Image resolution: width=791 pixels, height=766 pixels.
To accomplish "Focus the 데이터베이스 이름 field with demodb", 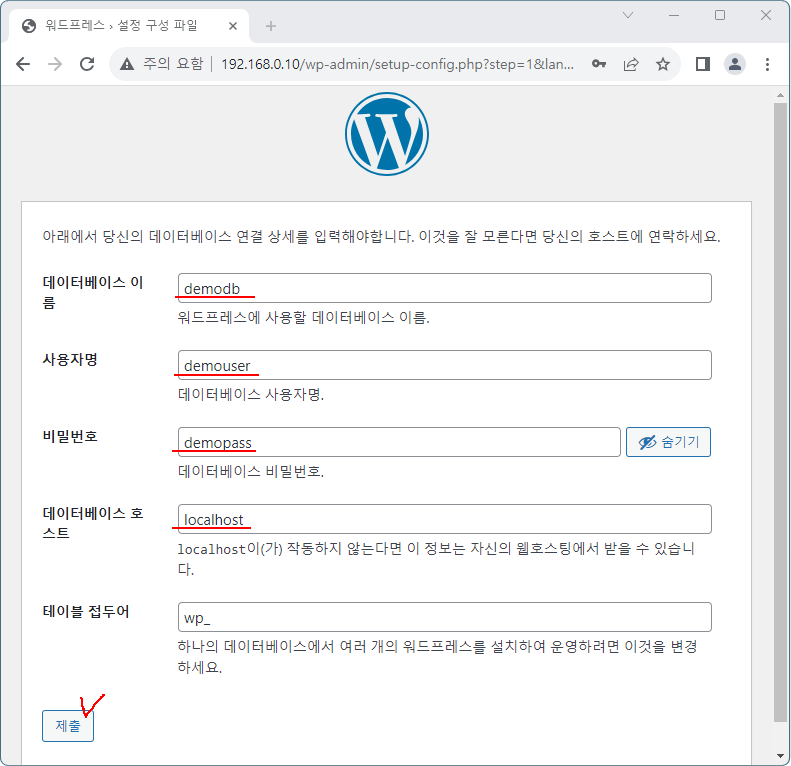I will pyautogui.click(x=444, y=288).
